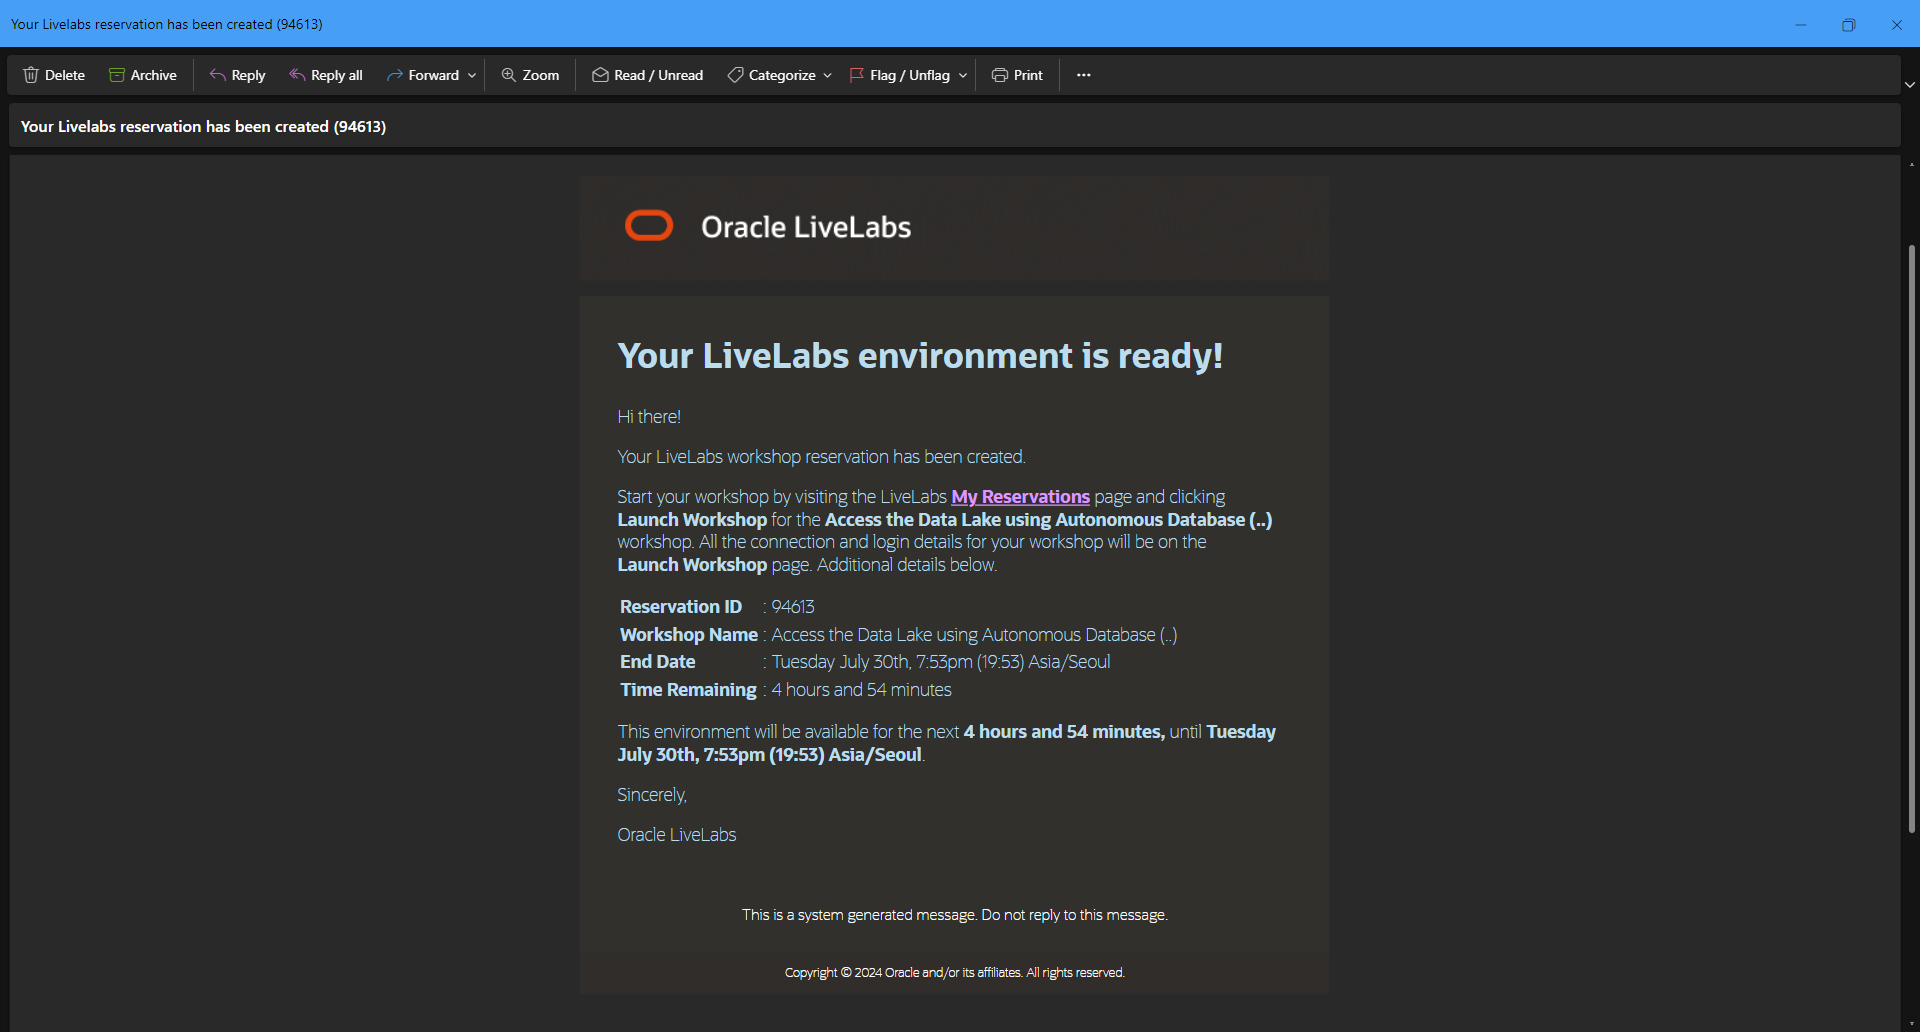This screenshot has width=1920, height=1032.
Task: Mark message as Read / Unread
Action: [648, 75]
